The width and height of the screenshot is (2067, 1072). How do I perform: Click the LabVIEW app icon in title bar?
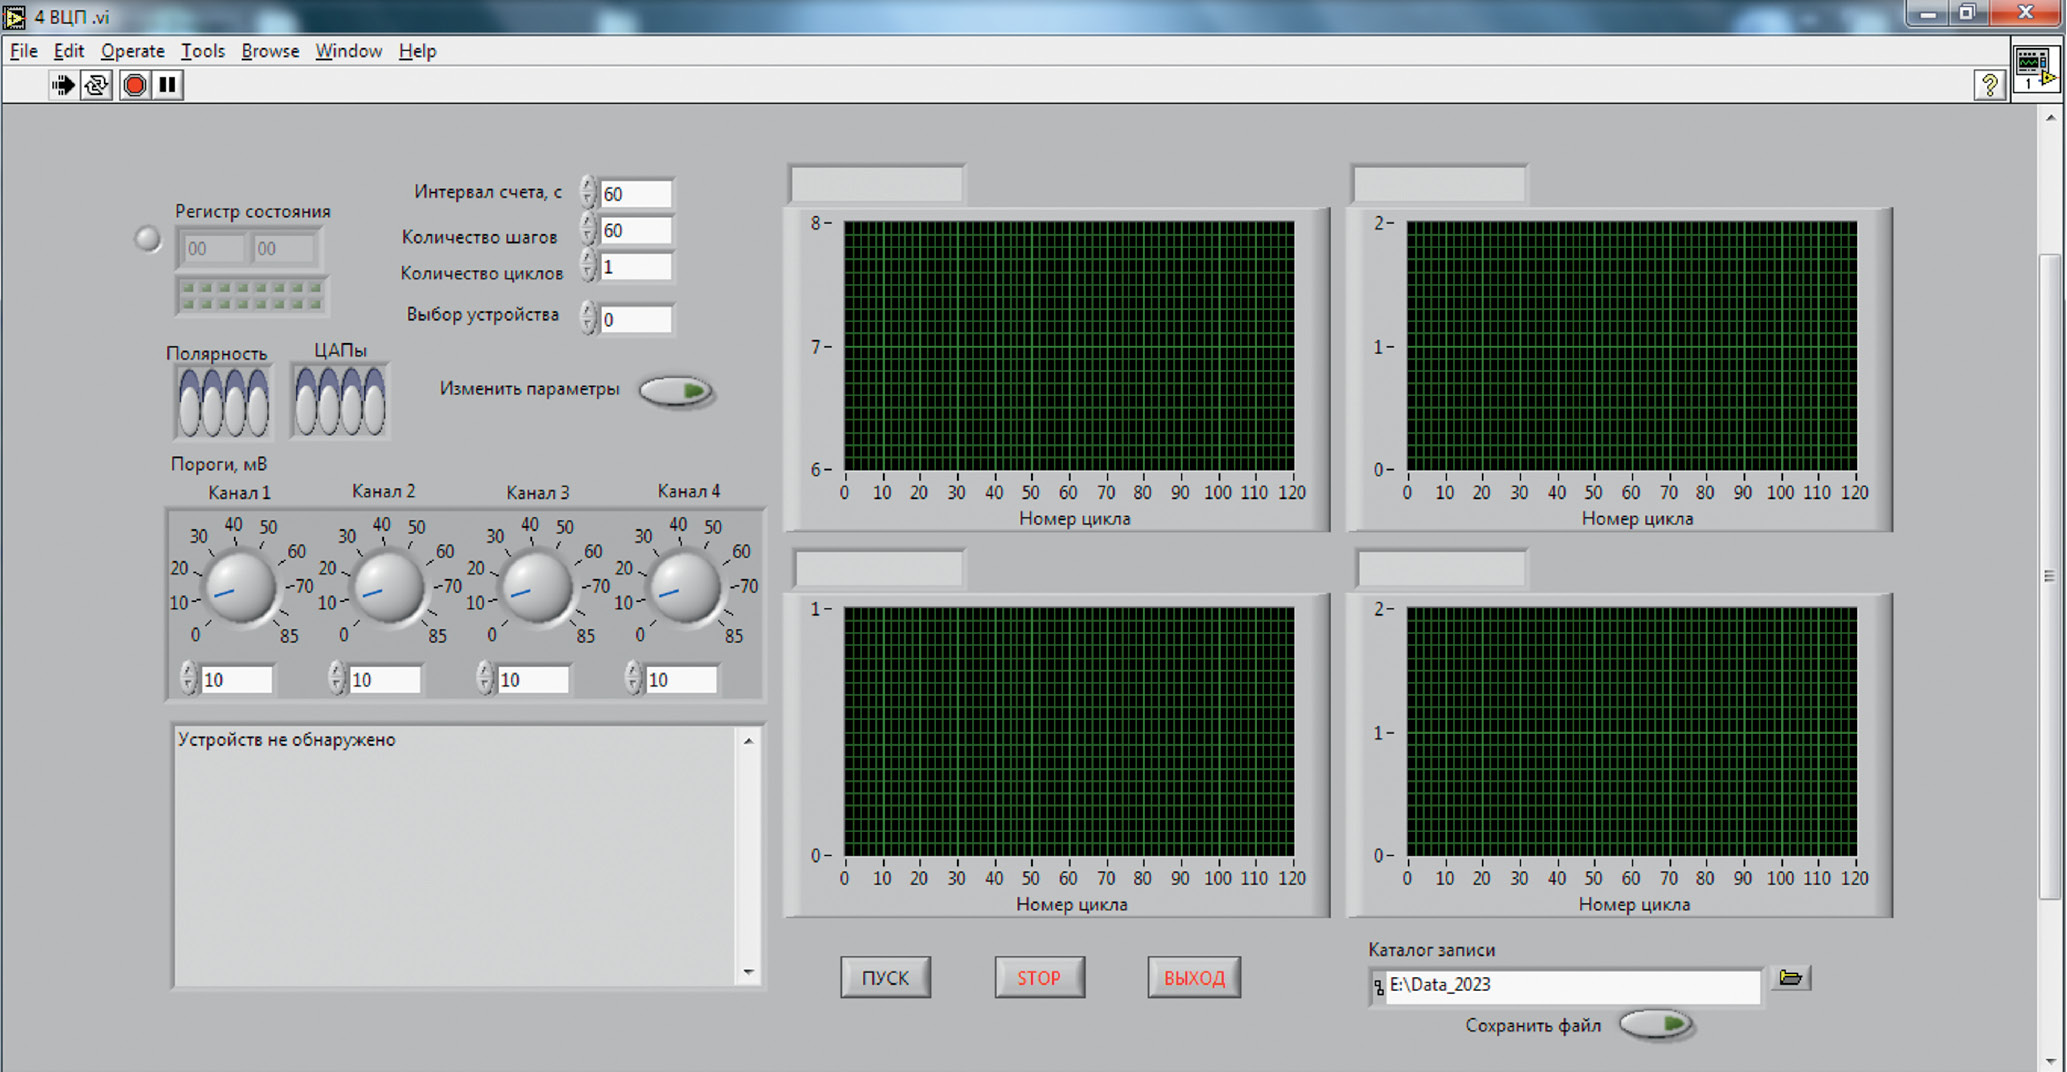pos(14,16)
